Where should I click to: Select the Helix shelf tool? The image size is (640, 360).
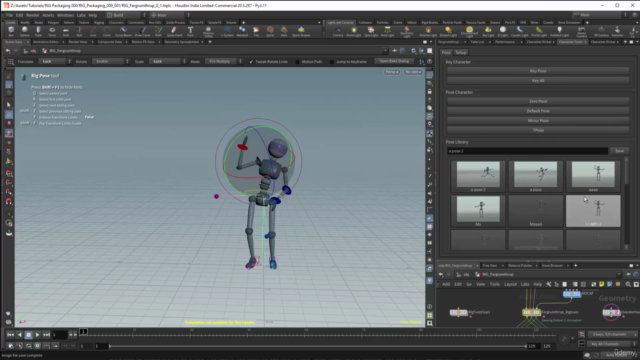(x=284, y=31)
